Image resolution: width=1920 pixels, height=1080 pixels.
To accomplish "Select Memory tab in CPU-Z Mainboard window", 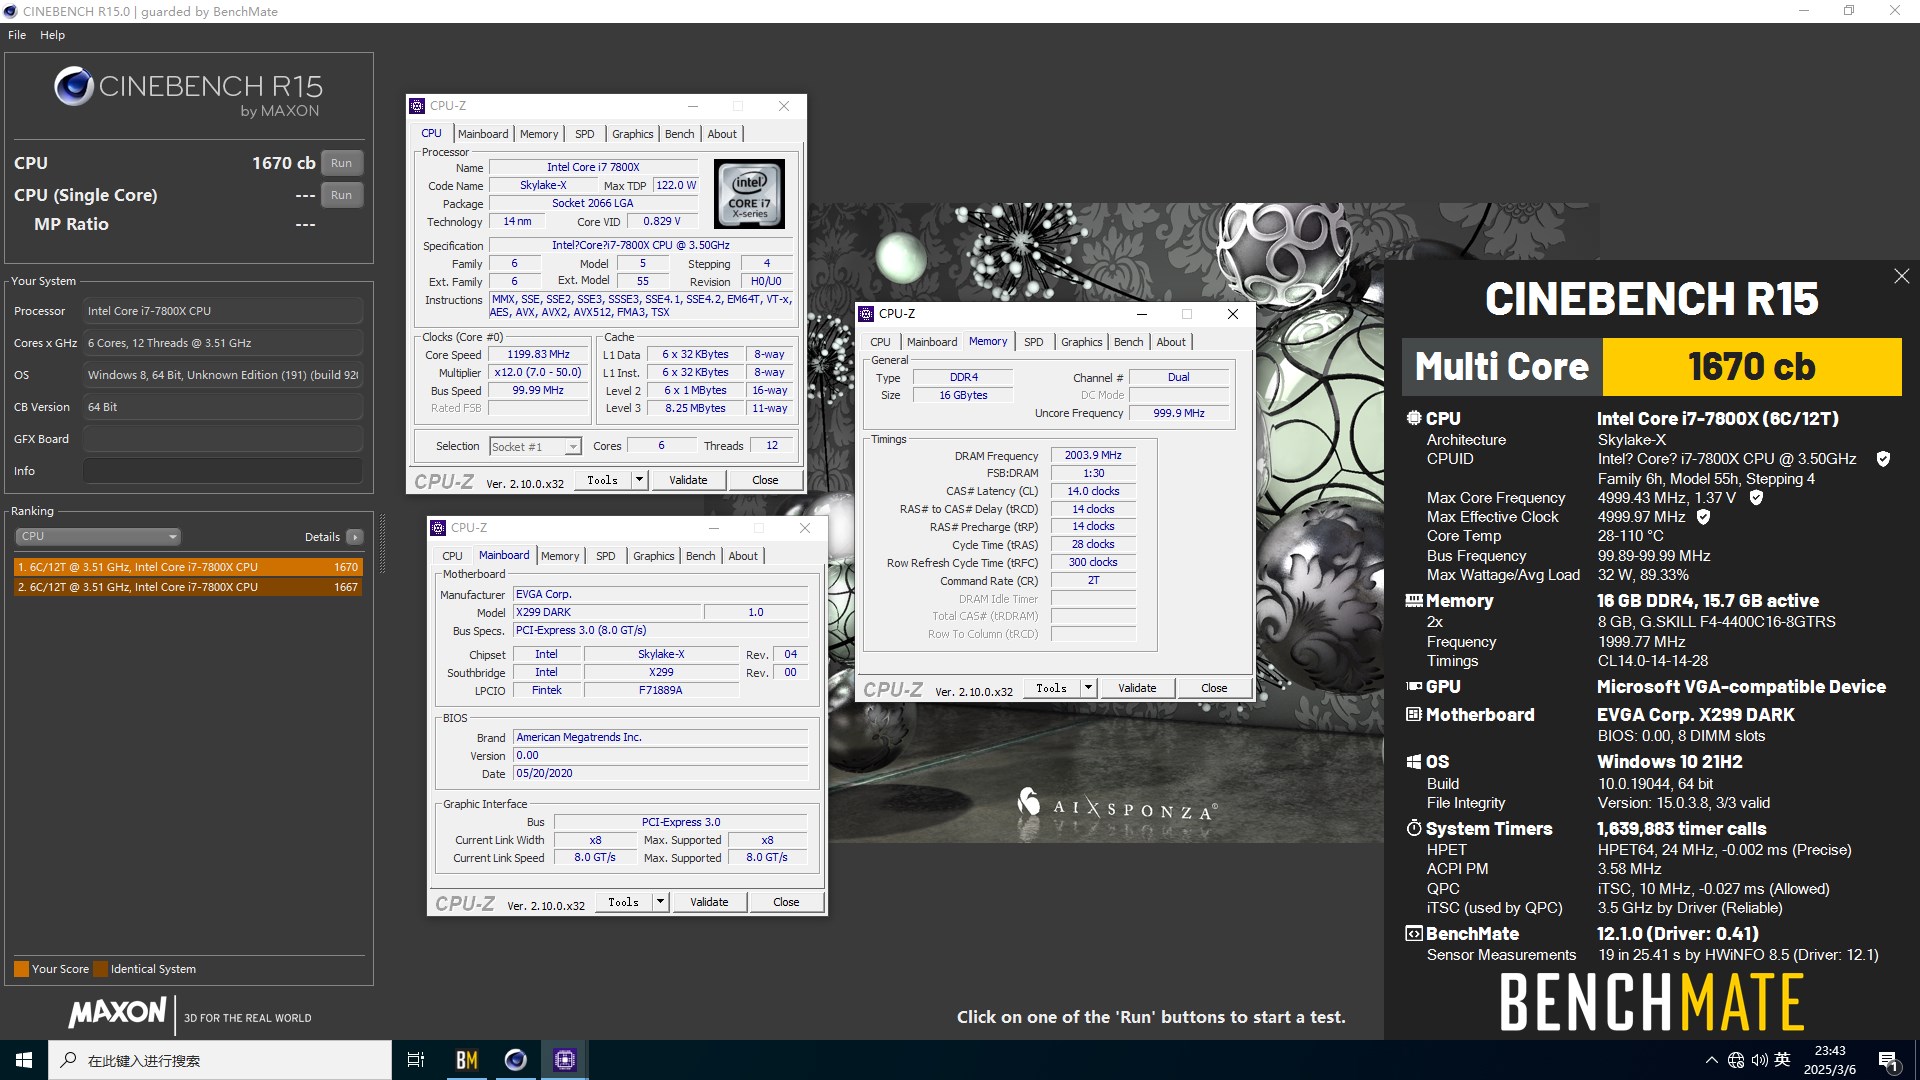I will (x=560, y=556).
